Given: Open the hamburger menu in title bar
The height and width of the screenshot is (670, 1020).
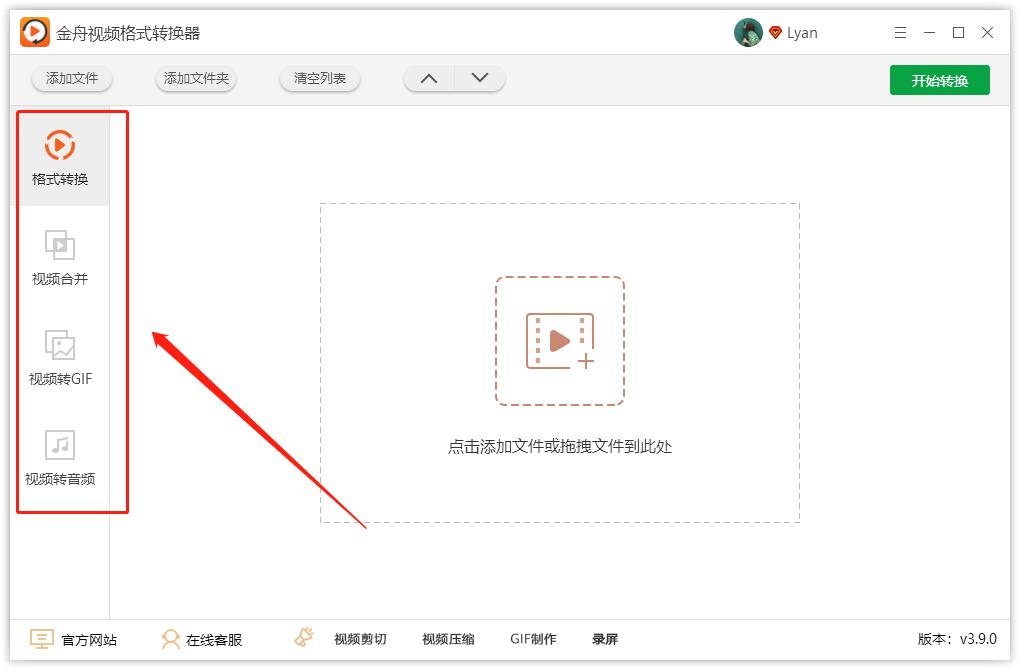Looking at the screenshot, I should coord(900,32).
